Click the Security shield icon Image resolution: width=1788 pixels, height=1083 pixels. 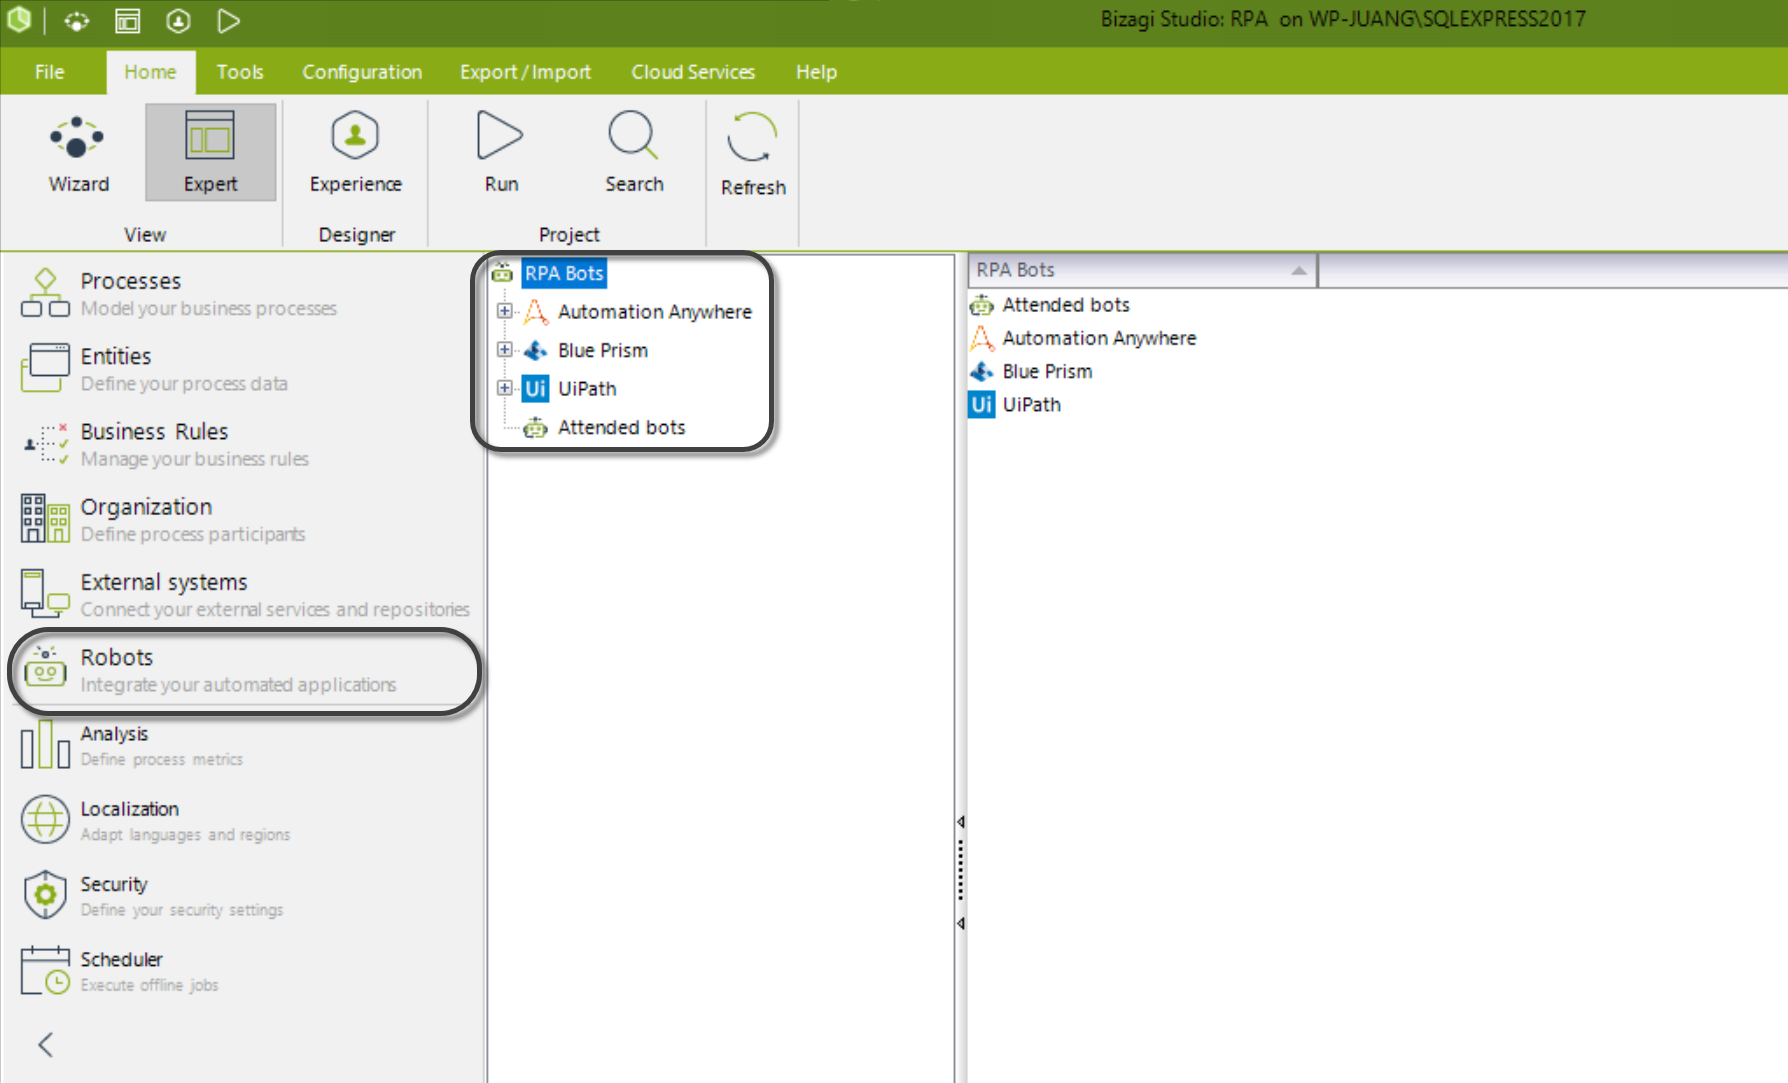pos(45,895)
